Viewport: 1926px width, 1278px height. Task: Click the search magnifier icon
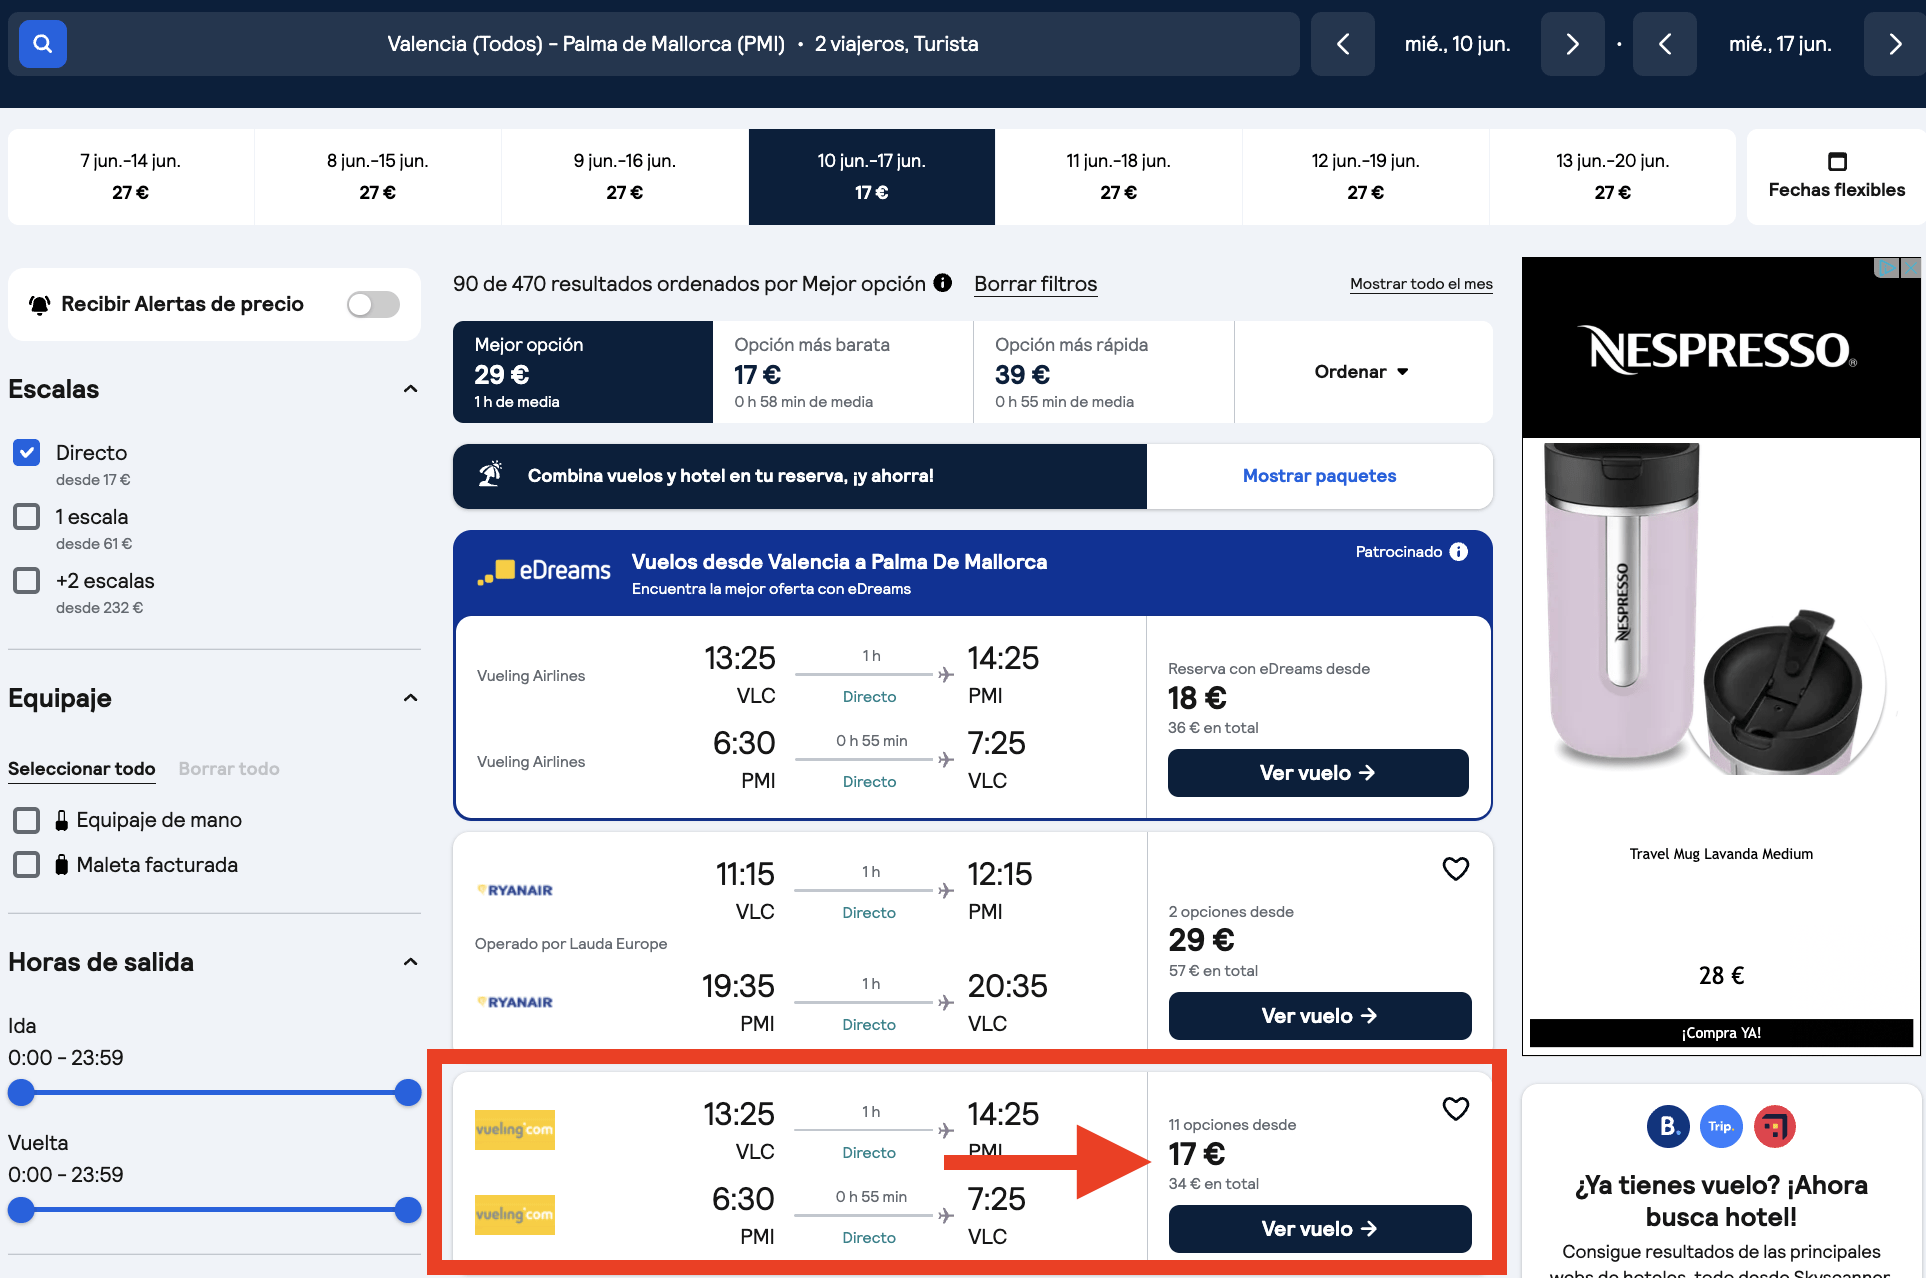[42, 43]
